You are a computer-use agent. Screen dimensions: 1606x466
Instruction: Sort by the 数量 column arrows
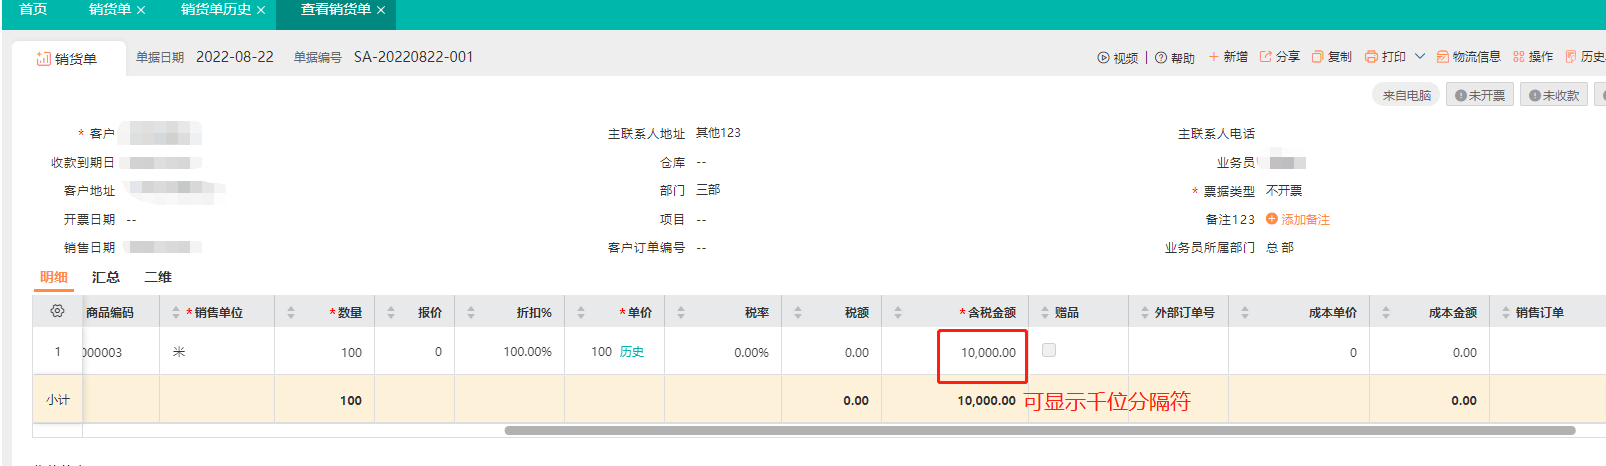click(291, 313)
